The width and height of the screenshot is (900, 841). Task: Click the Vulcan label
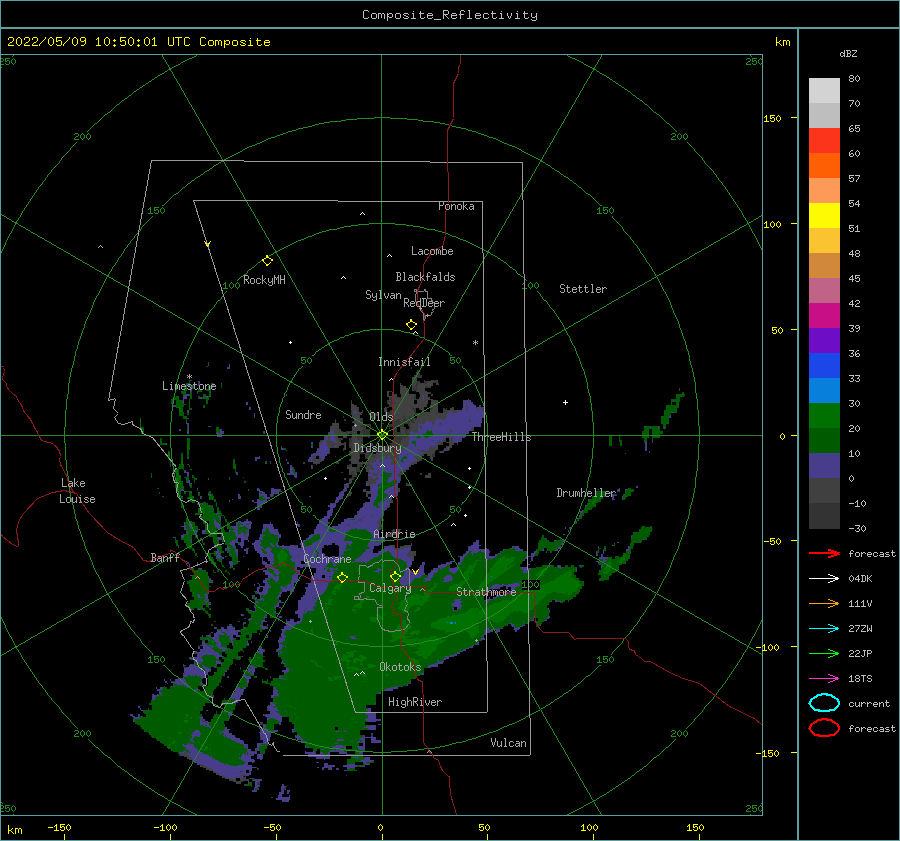click(509, 742)
